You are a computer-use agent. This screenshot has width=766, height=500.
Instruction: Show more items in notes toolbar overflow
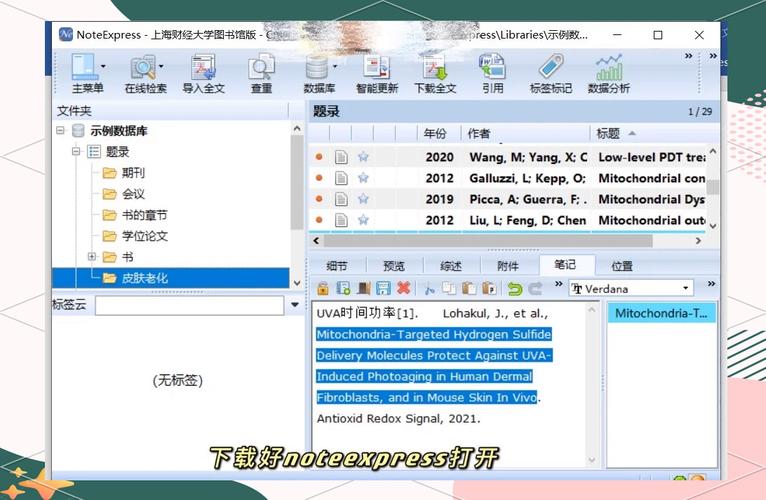(x=558, y=284)
